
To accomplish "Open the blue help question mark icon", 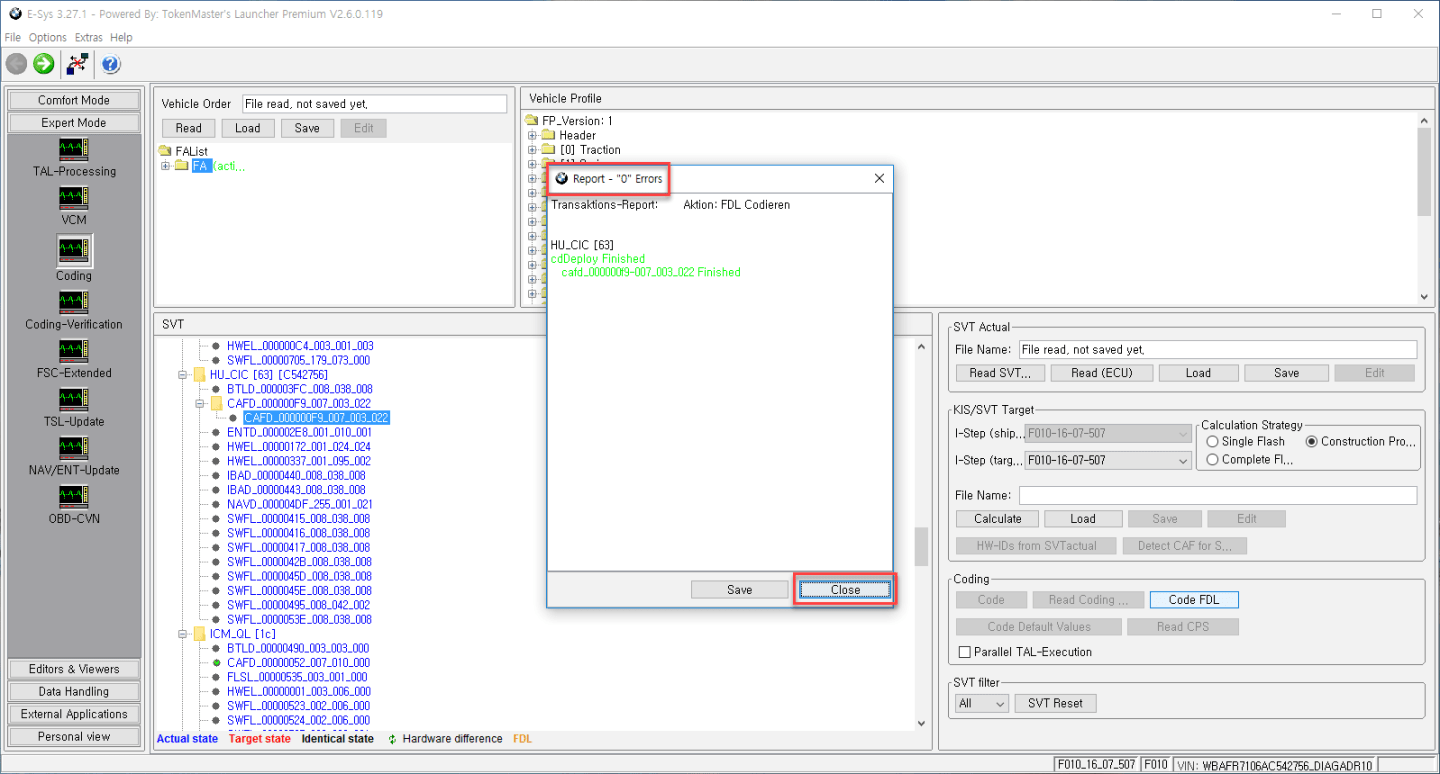I will 110,64.
